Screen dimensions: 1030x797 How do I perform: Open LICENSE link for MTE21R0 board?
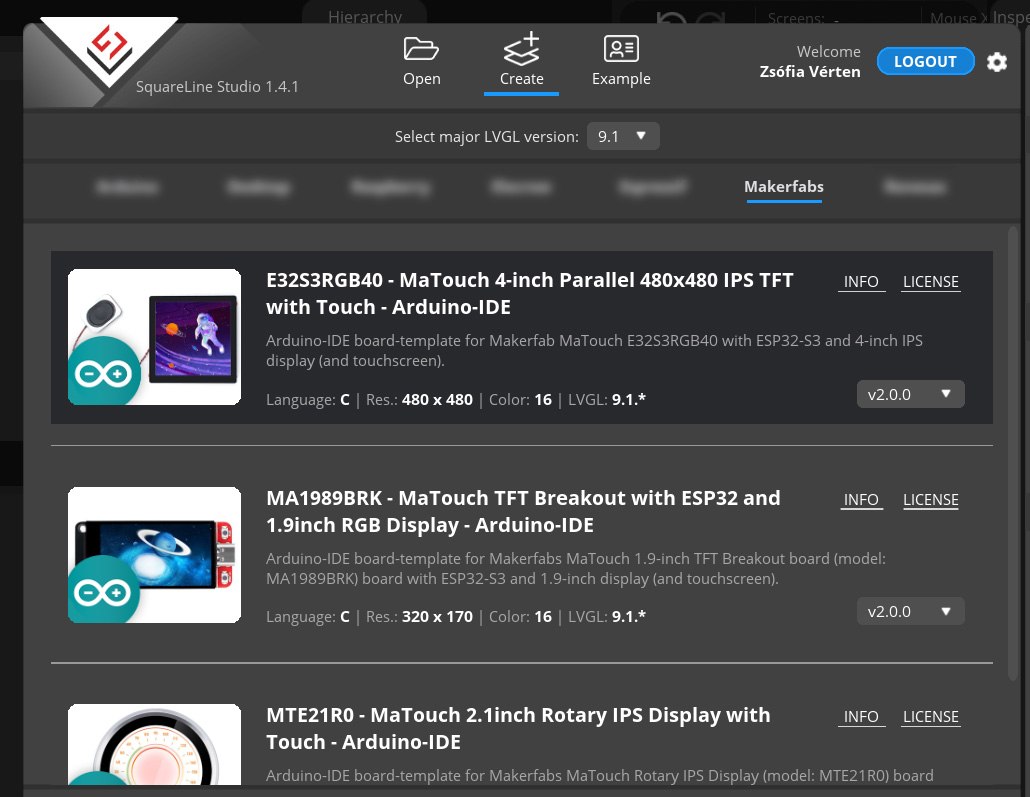(x=930, y=717)
